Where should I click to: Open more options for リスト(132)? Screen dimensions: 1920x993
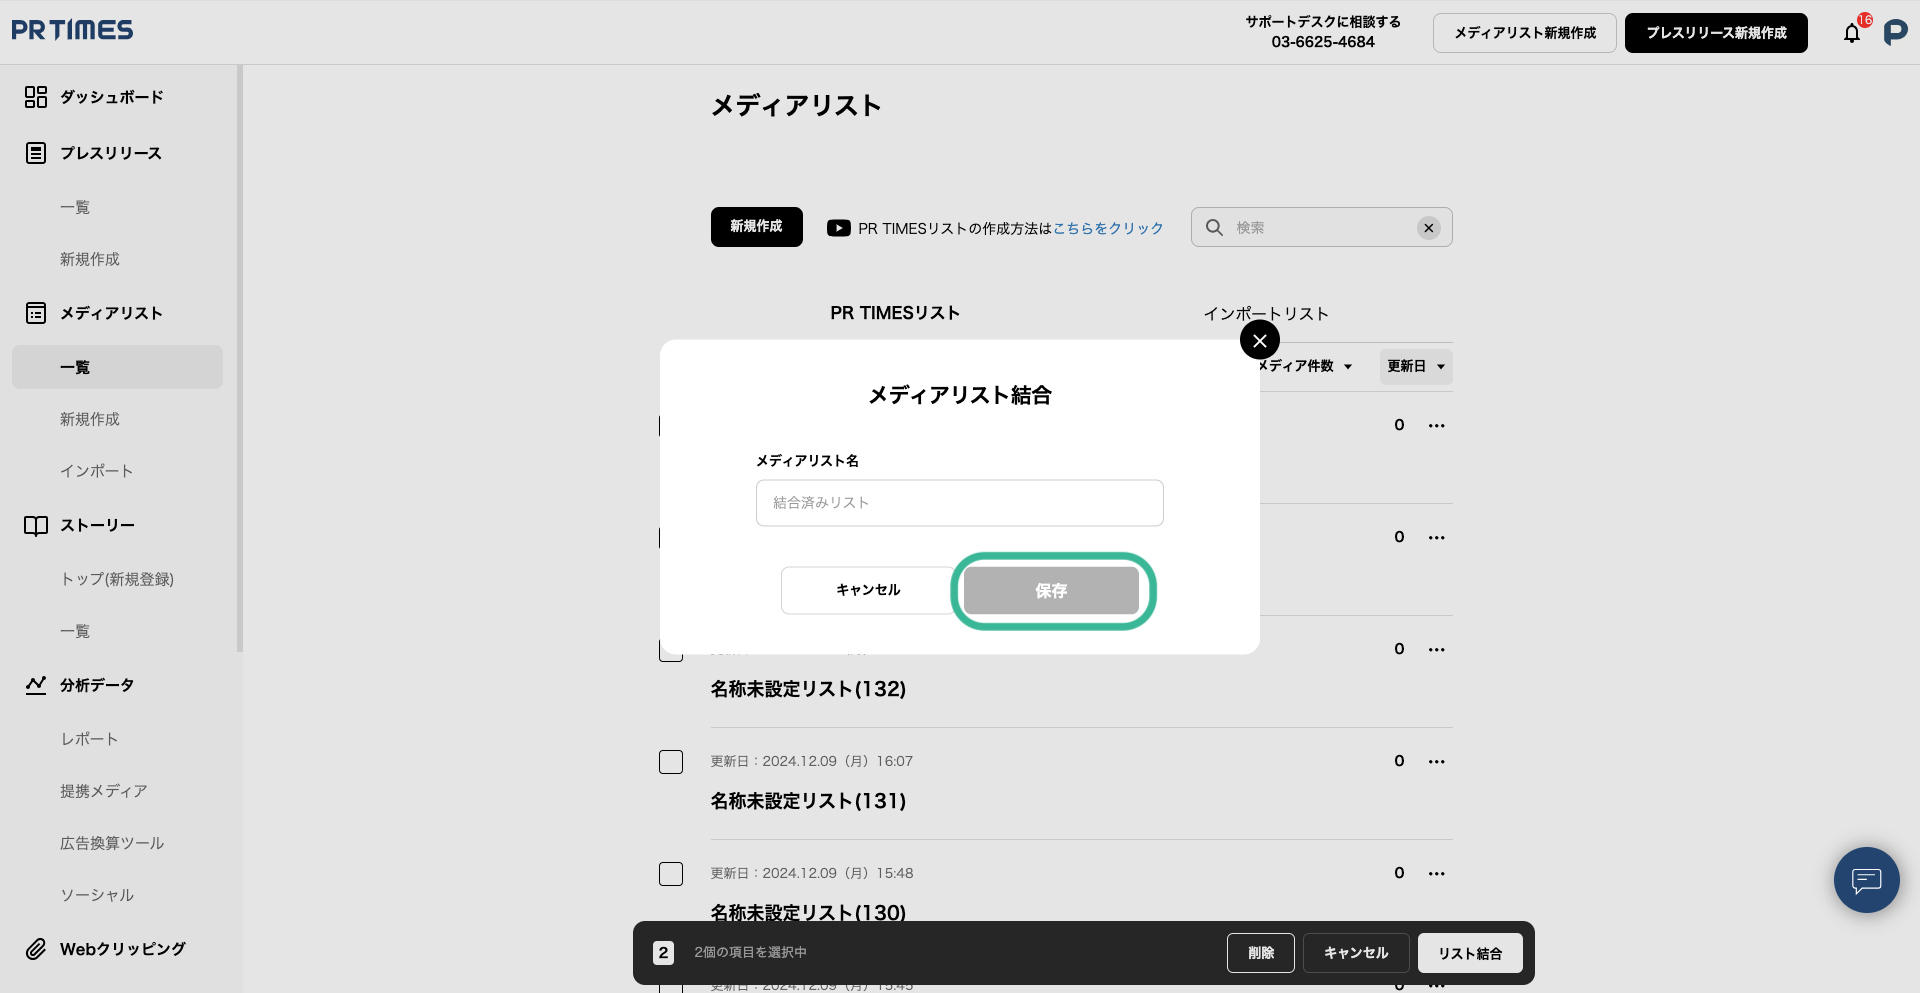point(1437,650)
